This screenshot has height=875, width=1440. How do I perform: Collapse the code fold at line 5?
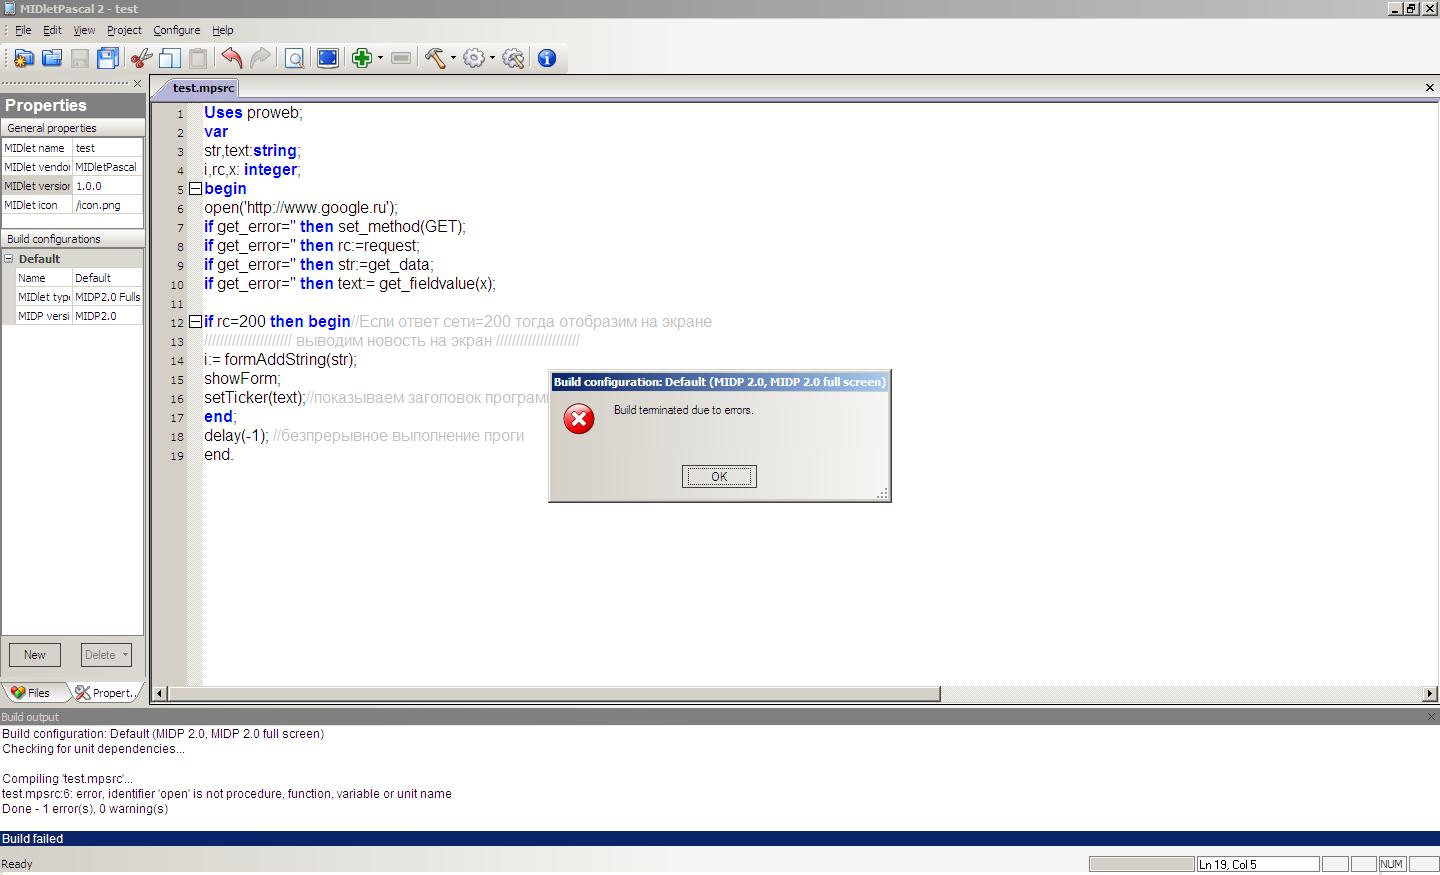[x=196, y=189]
